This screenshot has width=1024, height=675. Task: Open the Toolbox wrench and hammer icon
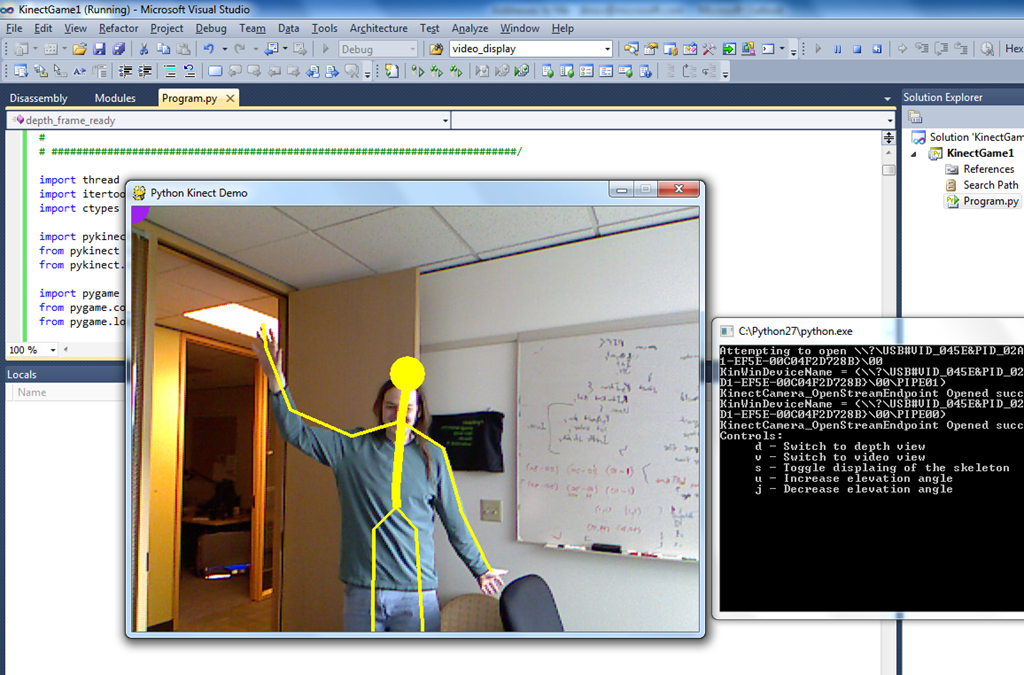tap(709, 49)
